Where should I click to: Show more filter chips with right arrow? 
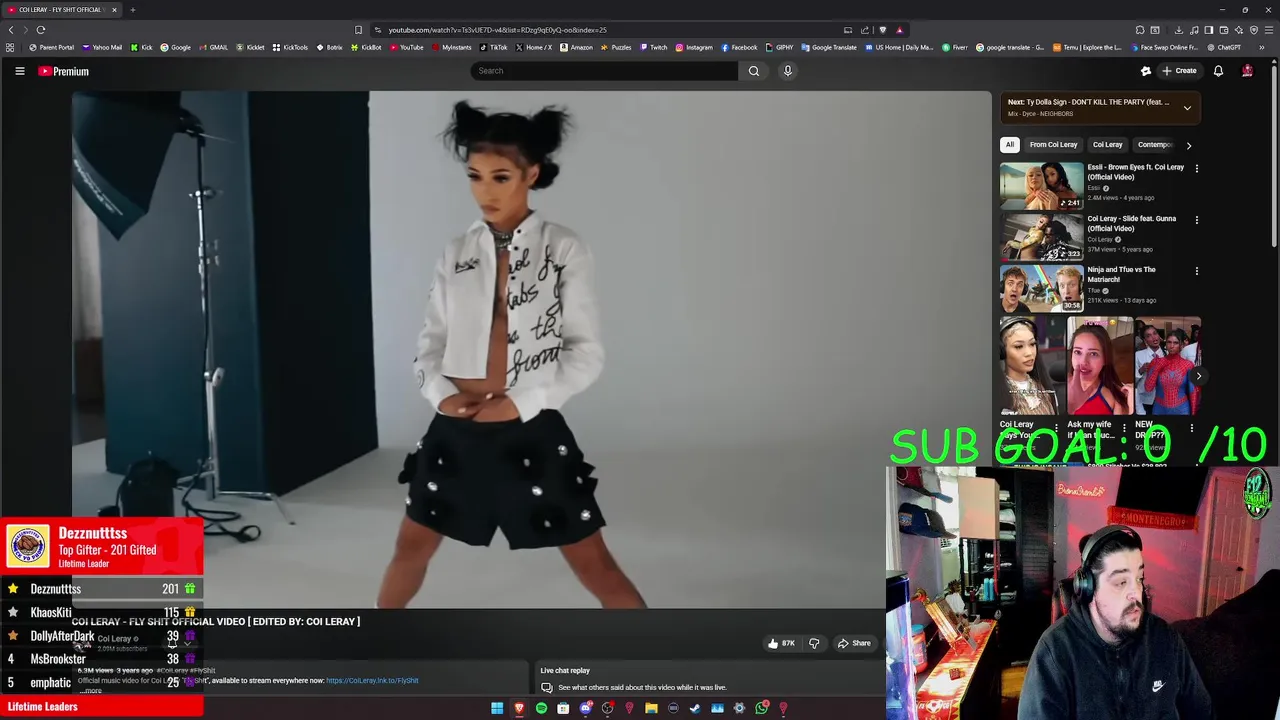point(1188,145)
